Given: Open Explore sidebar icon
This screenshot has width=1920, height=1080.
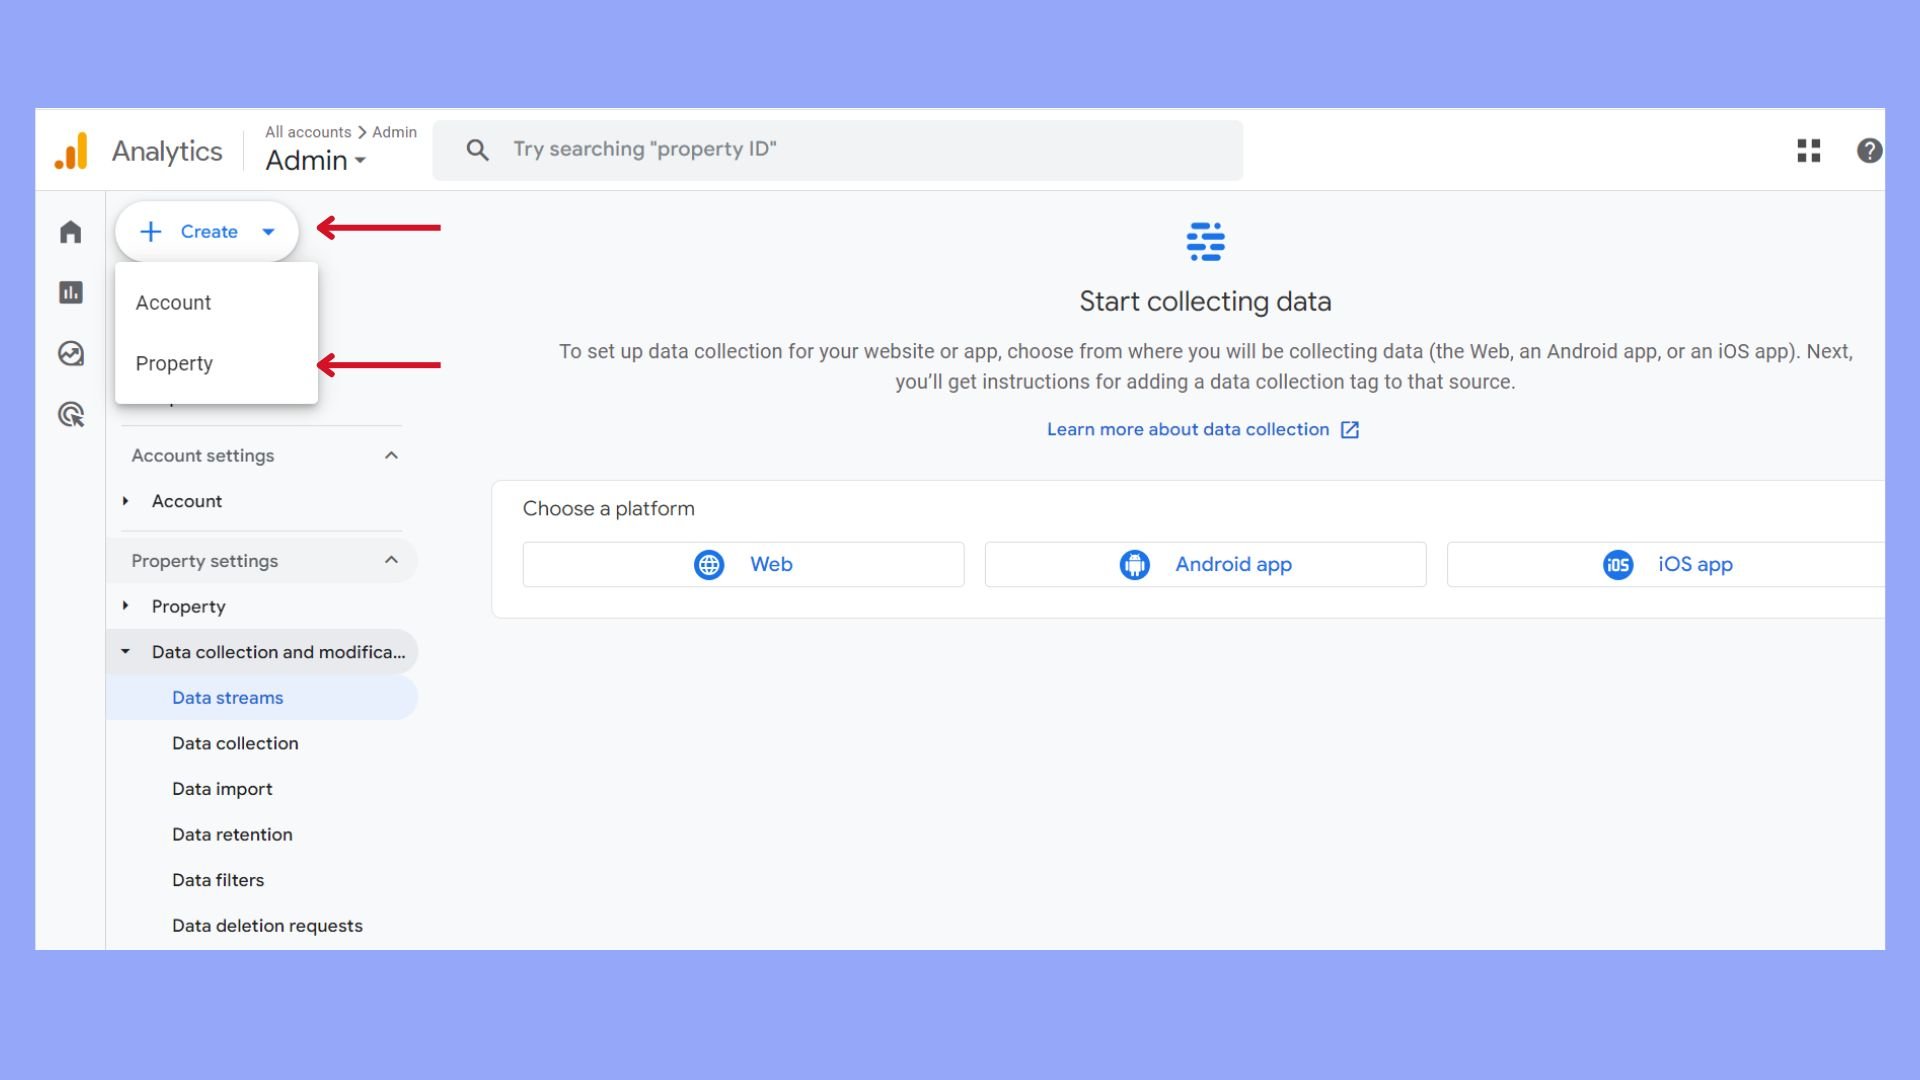Looking at the screenshot, I should [70, 354].
